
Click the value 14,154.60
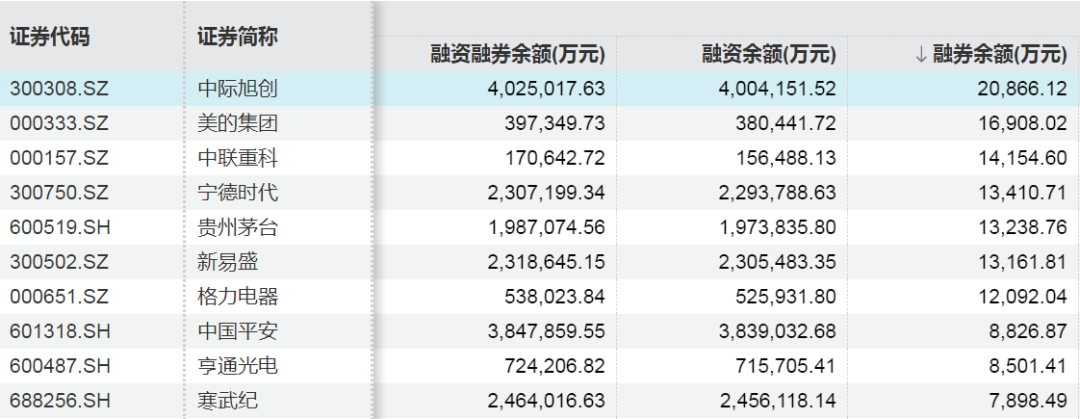(x=1022, y=158)
